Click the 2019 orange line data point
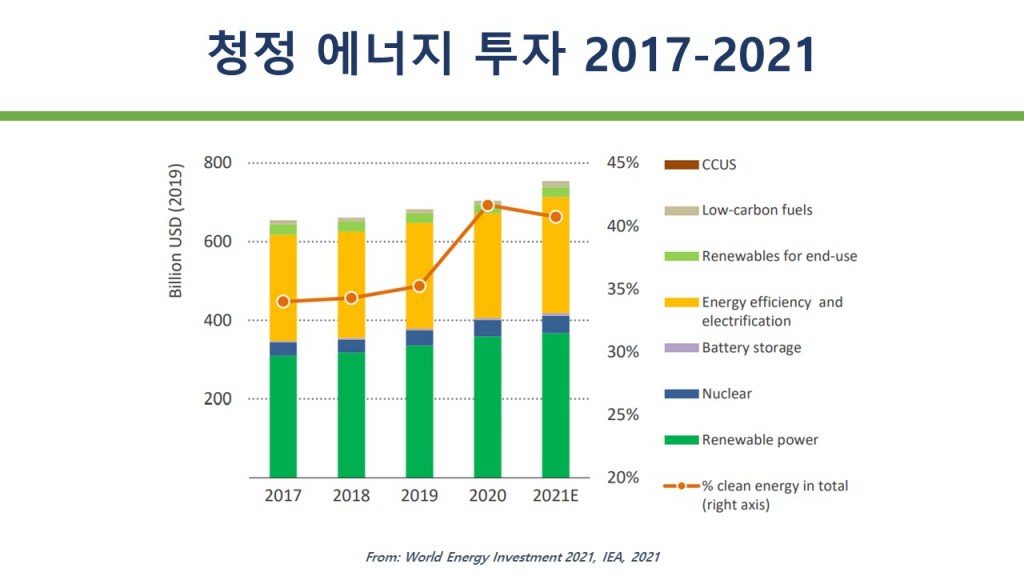 (419, 286)
